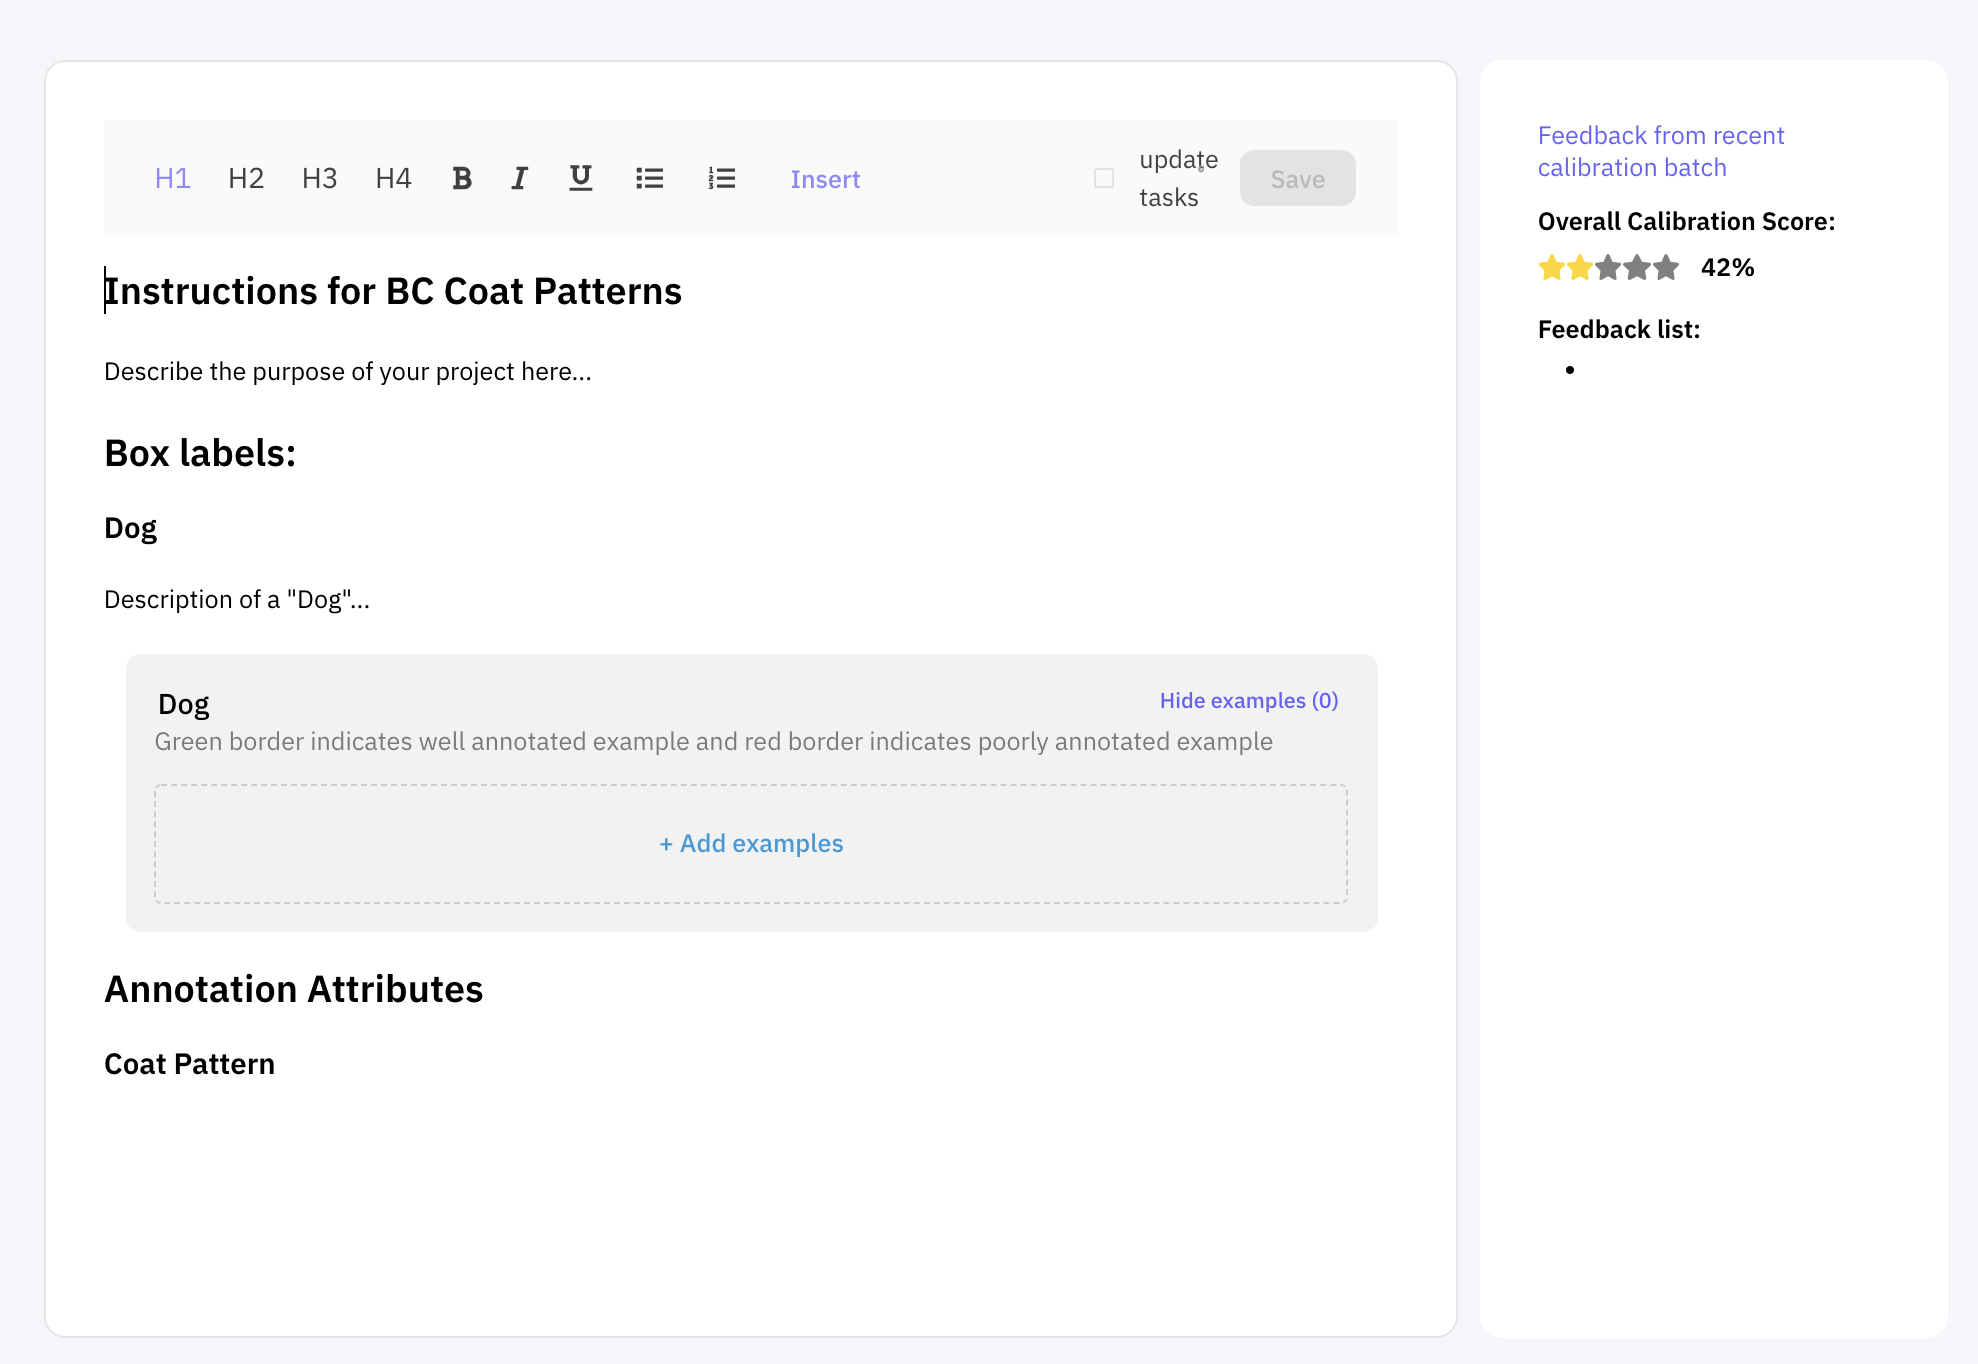Apply H3 heading format
Screen dimensions: 1978x1364
pyautogui.click(x=319, y=178)
